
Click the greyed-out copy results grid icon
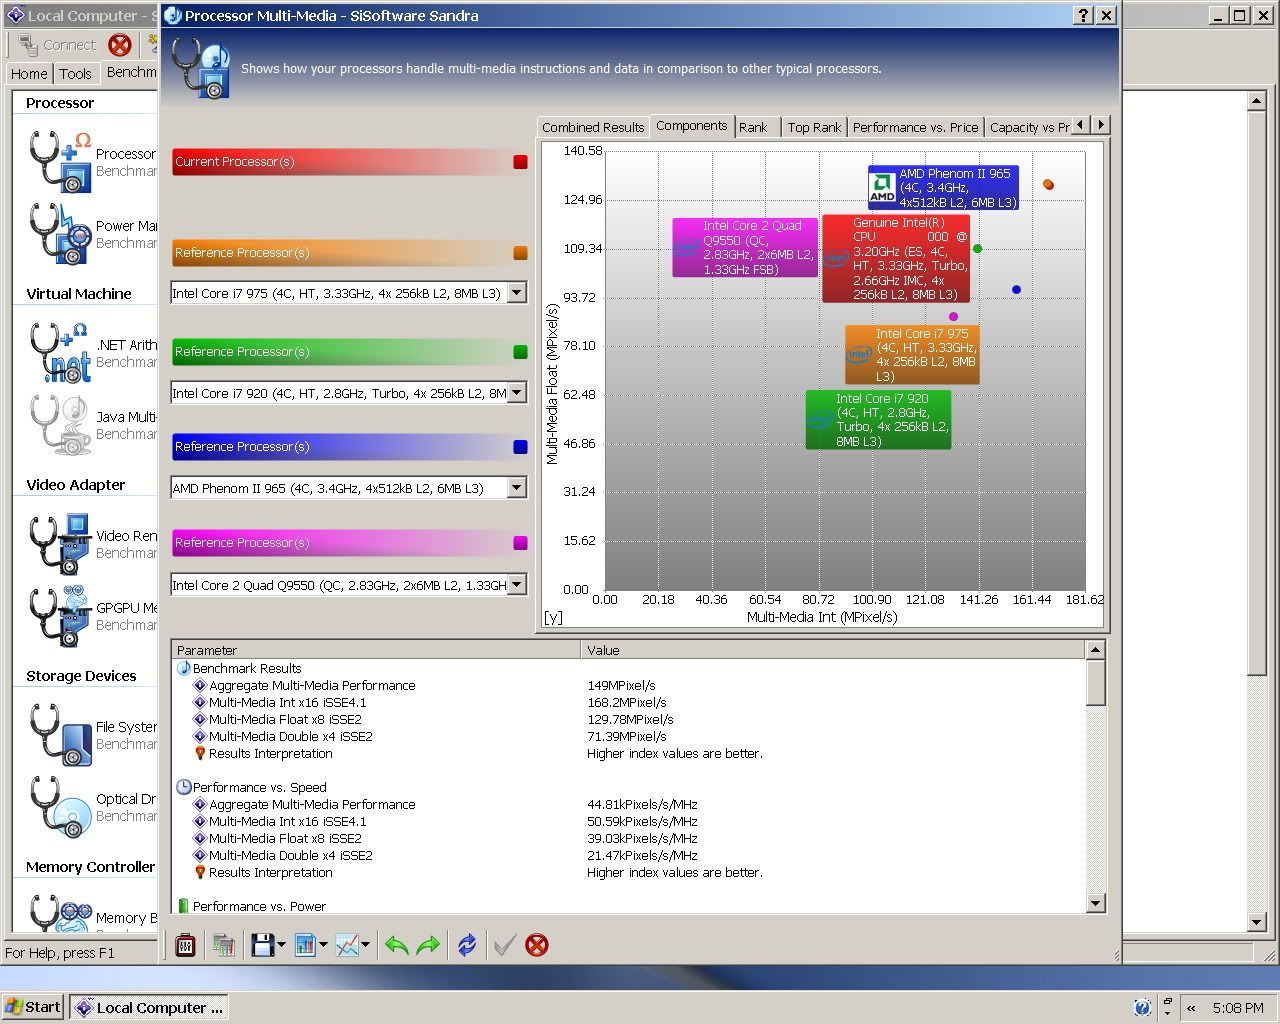click(x=223, y=945)
